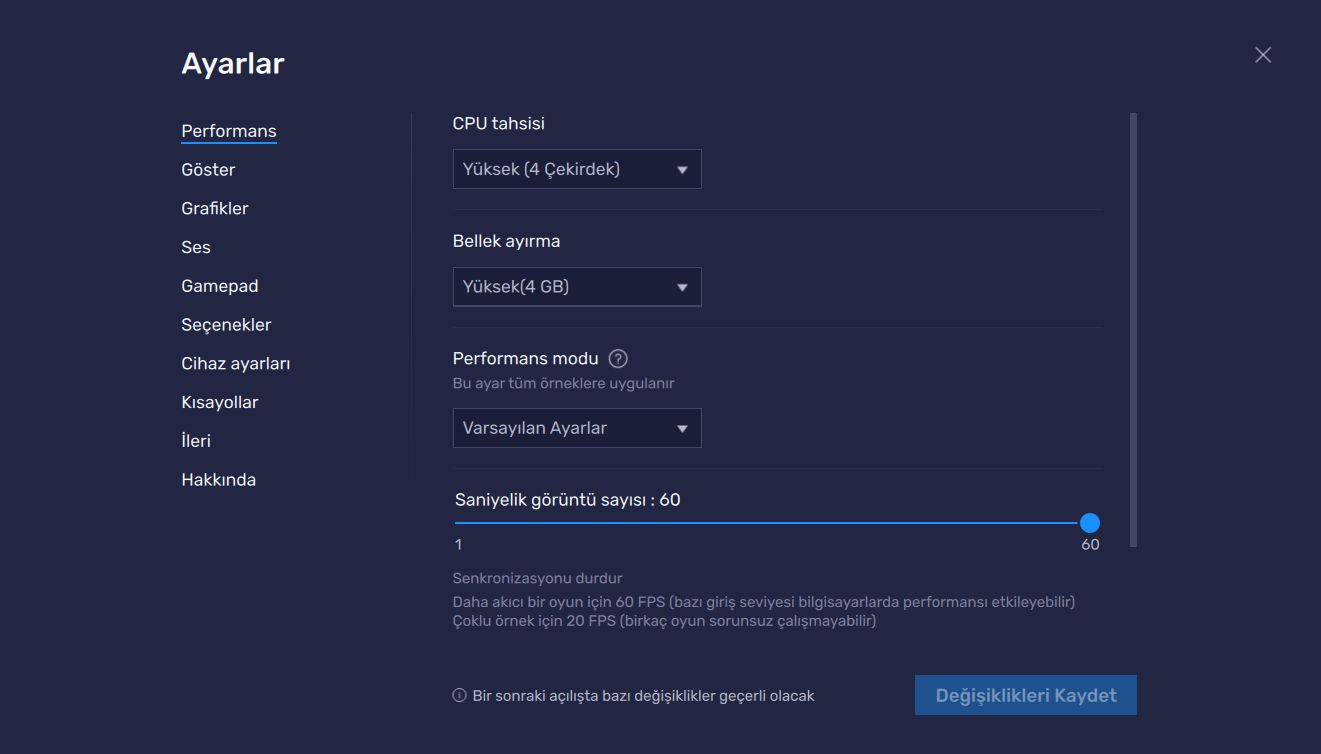
Task: Click the CPU tahsisi label
Action: click(499, 124)
